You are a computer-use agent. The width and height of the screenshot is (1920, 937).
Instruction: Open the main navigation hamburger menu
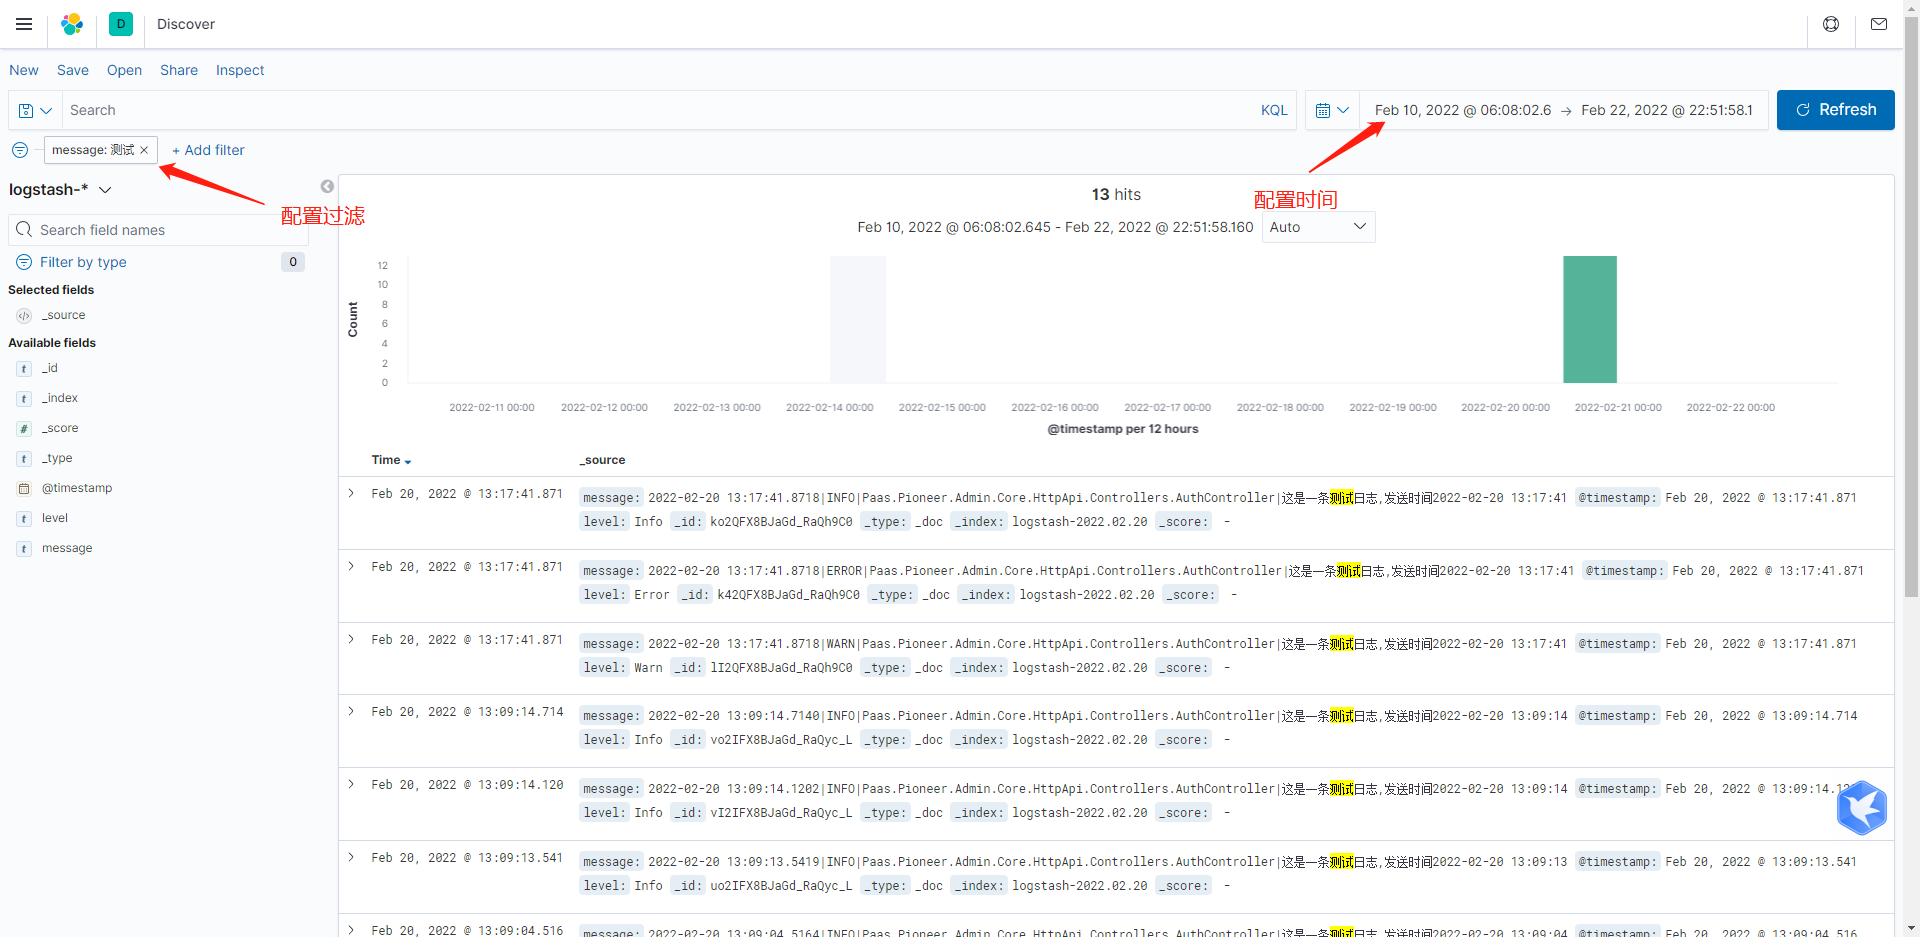coord(24,24)
